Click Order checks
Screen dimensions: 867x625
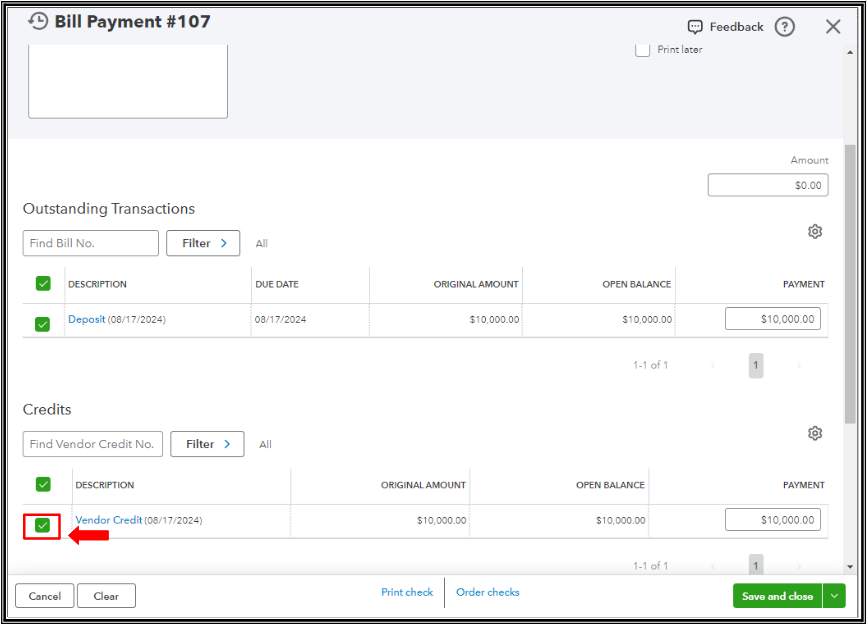[488, 592]
